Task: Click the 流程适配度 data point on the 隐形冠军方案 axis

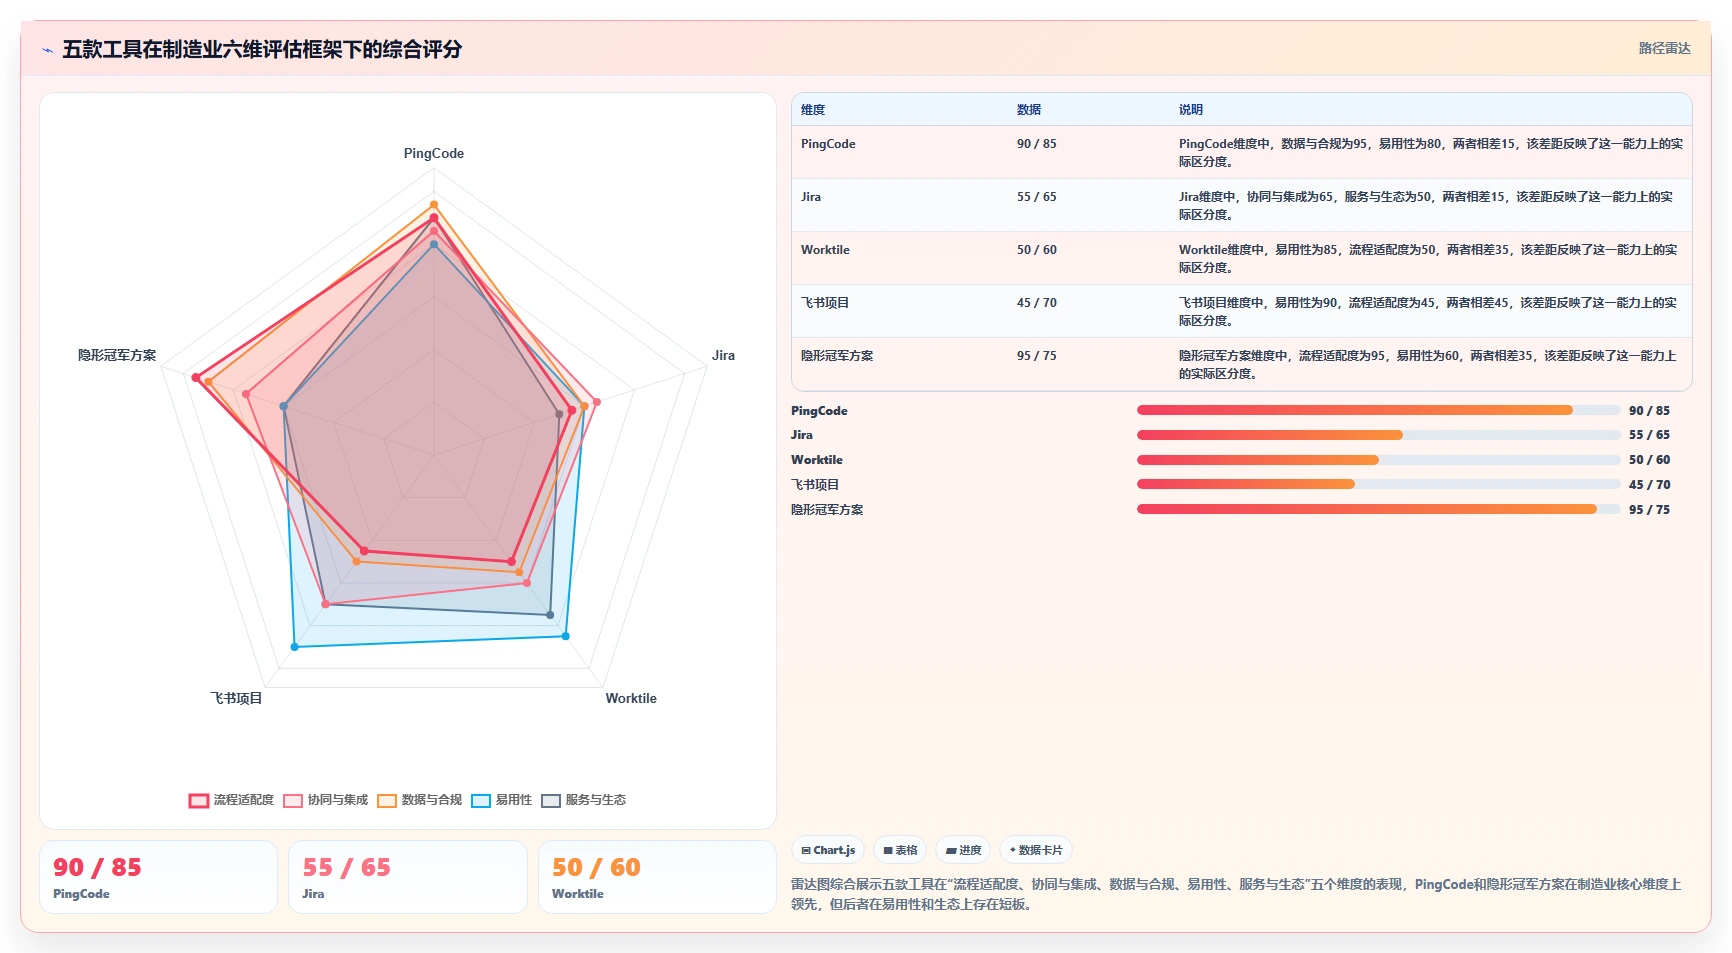Action: click(196, 377)
